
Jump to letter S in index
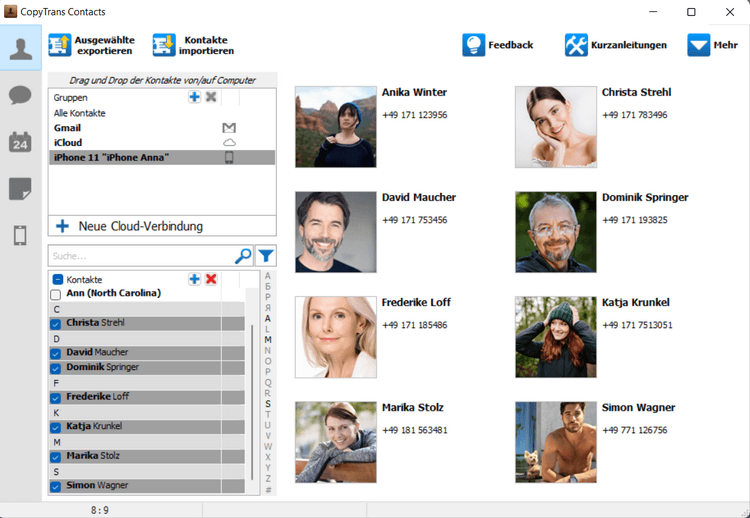tap(268, 404)
